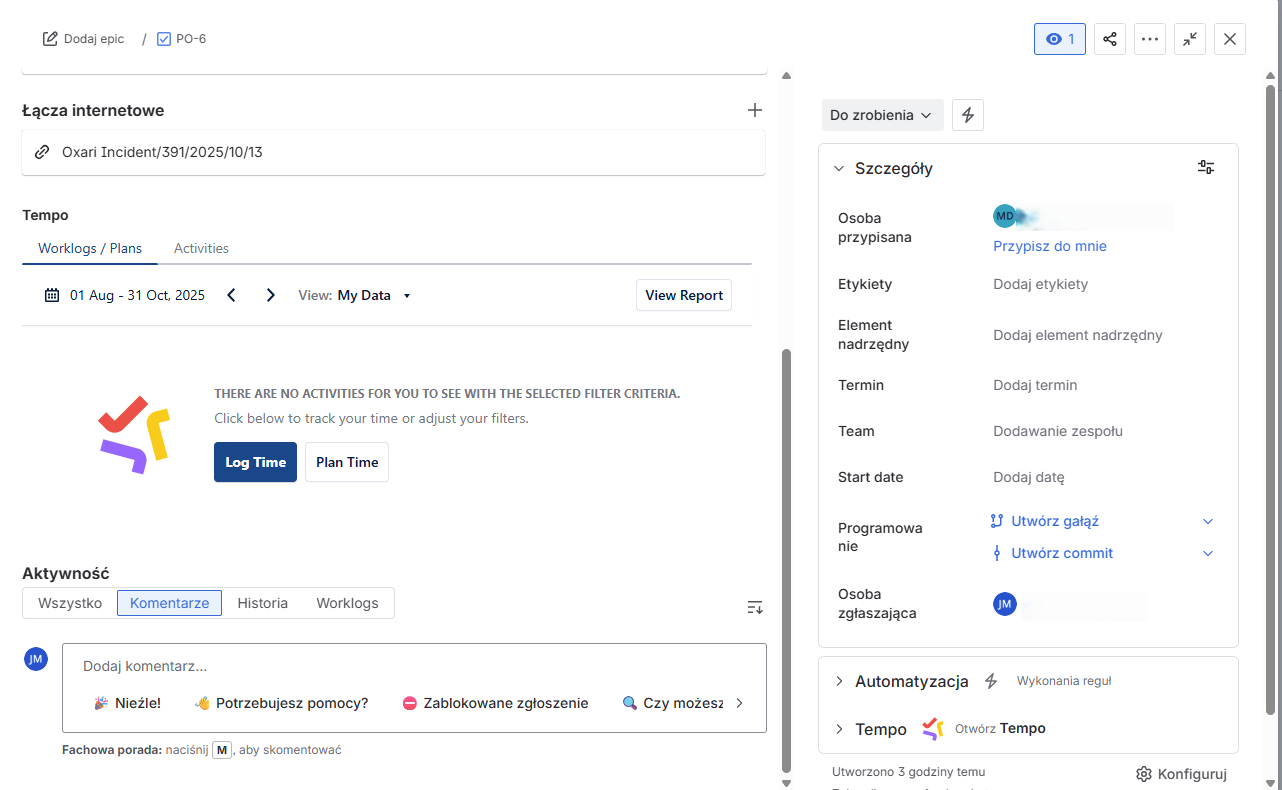Open the three-dots more actions menu

1150,39
